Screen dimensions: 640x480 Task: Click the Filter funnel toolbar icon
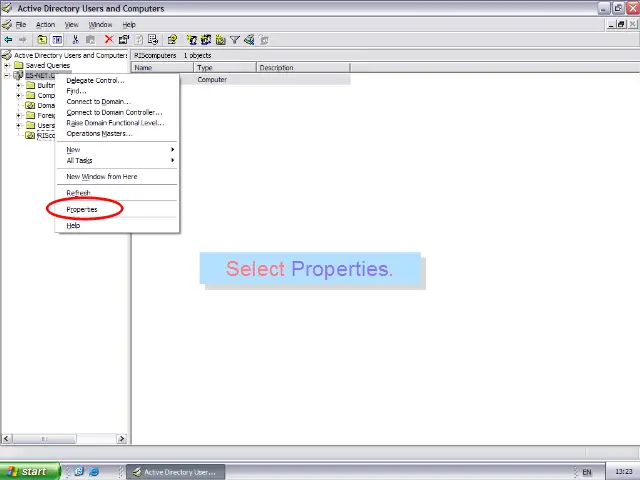tap(235, 40)
